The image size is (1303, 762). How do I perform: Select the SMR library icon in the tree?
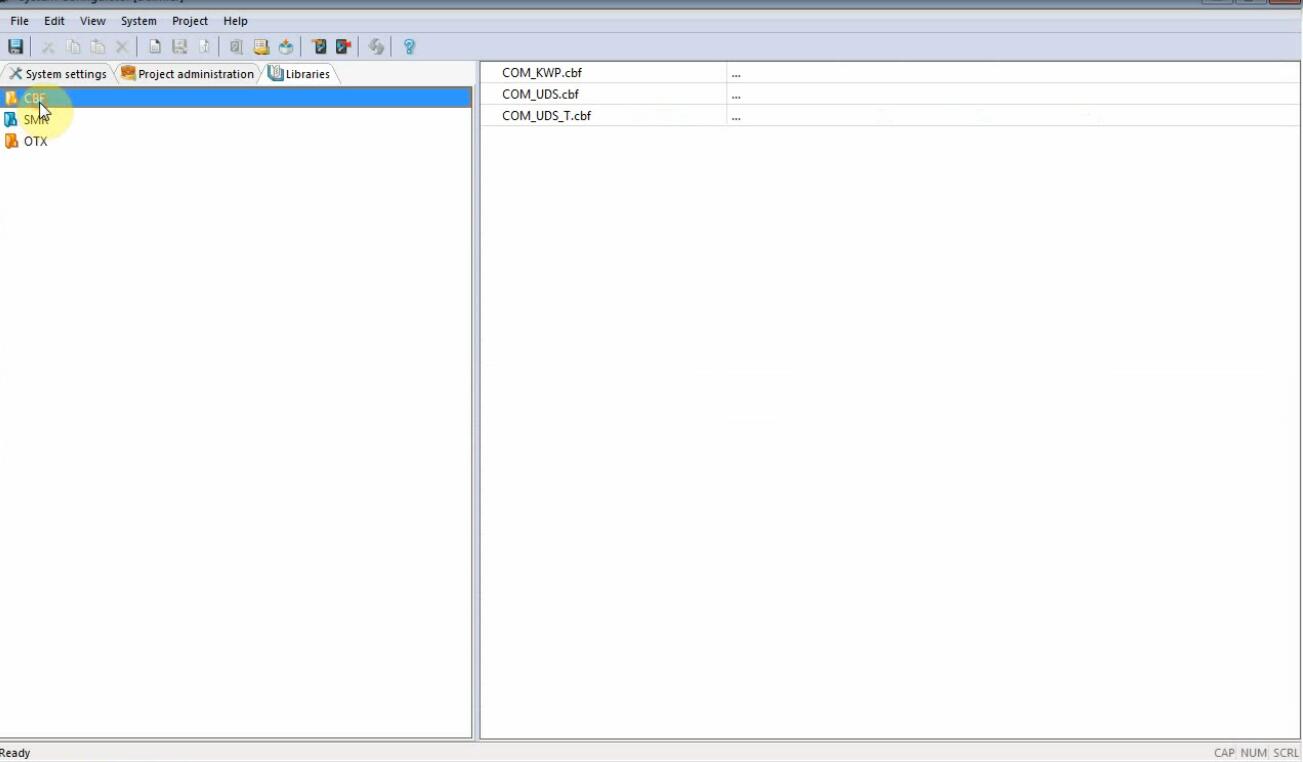(11, 120)
